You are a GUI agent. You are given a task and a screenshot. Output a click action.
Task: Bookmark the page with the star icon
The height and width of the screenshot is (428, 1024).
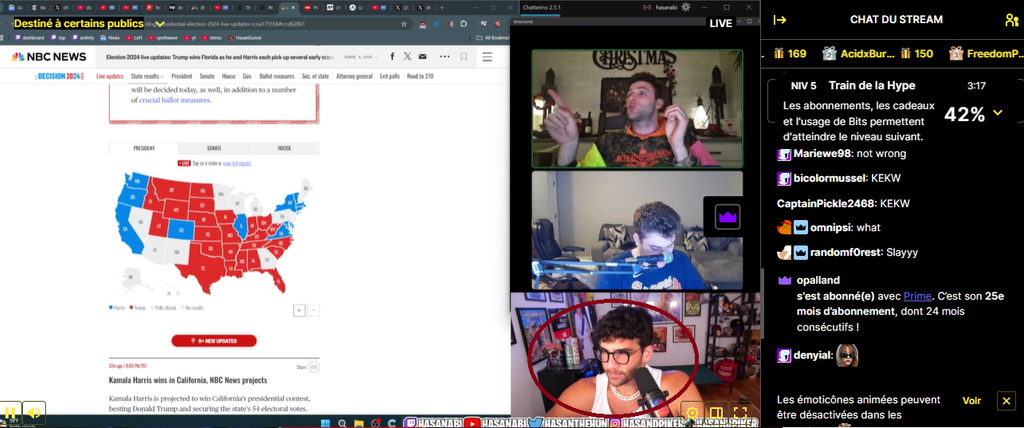coord(404,24)
